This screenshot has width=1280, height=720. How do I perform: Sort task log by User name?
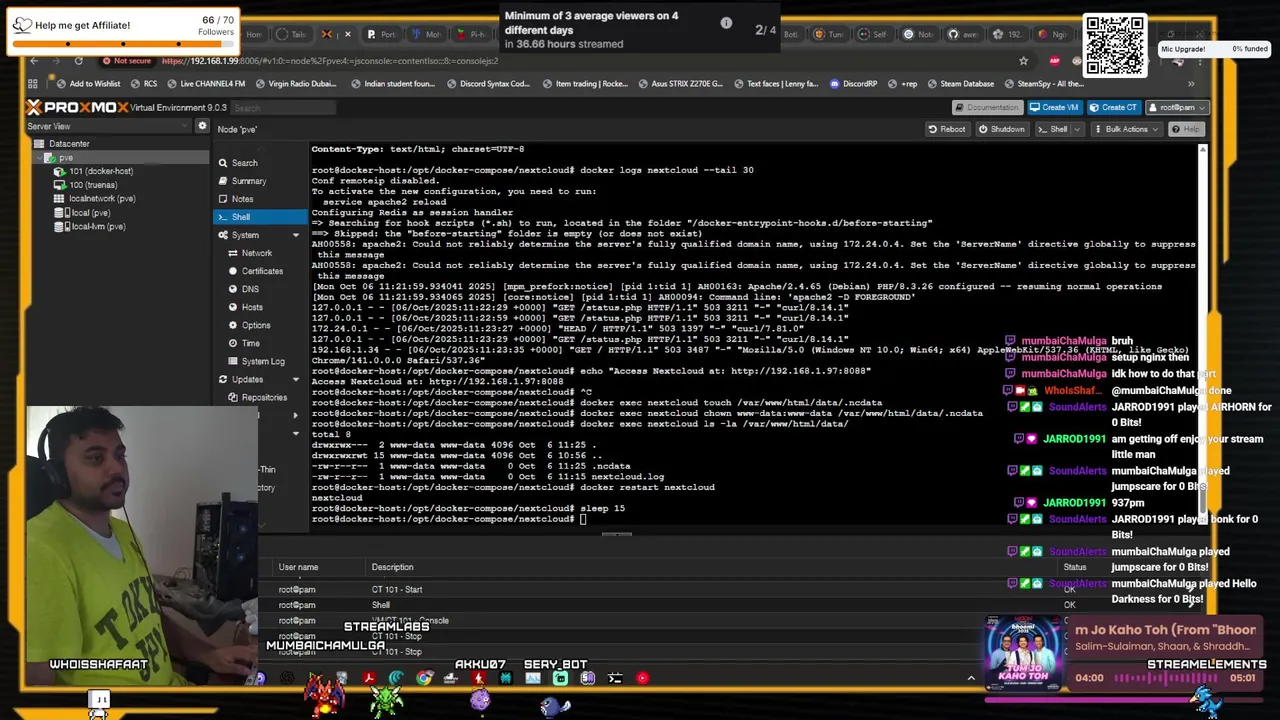tap(298, 568)
